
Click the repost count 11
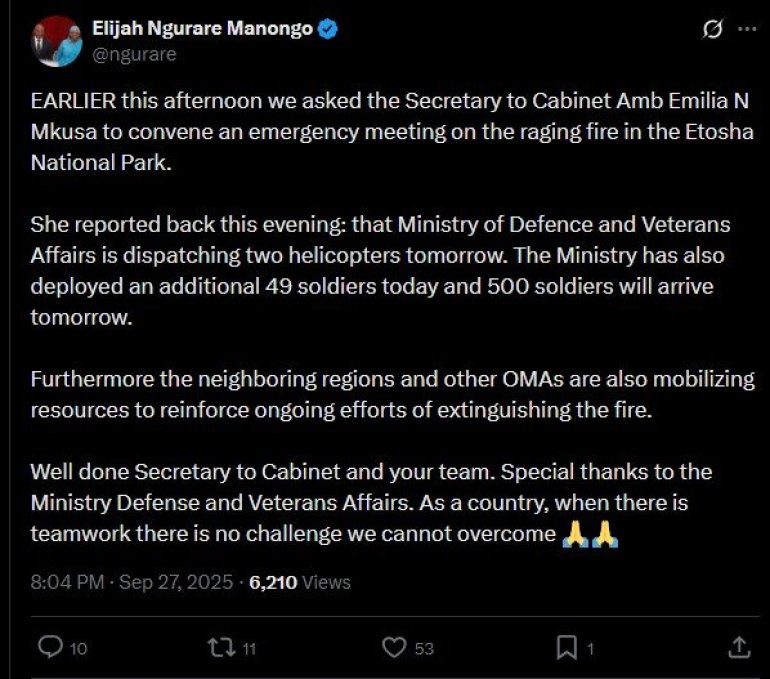pyautogui.click(x=250, y=649)
